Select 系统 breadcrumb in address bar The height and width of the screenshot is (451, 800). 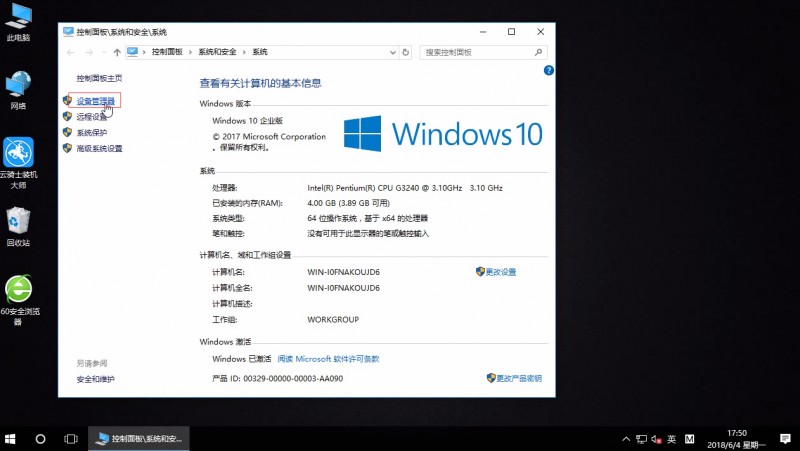click(x=260, y=52)
